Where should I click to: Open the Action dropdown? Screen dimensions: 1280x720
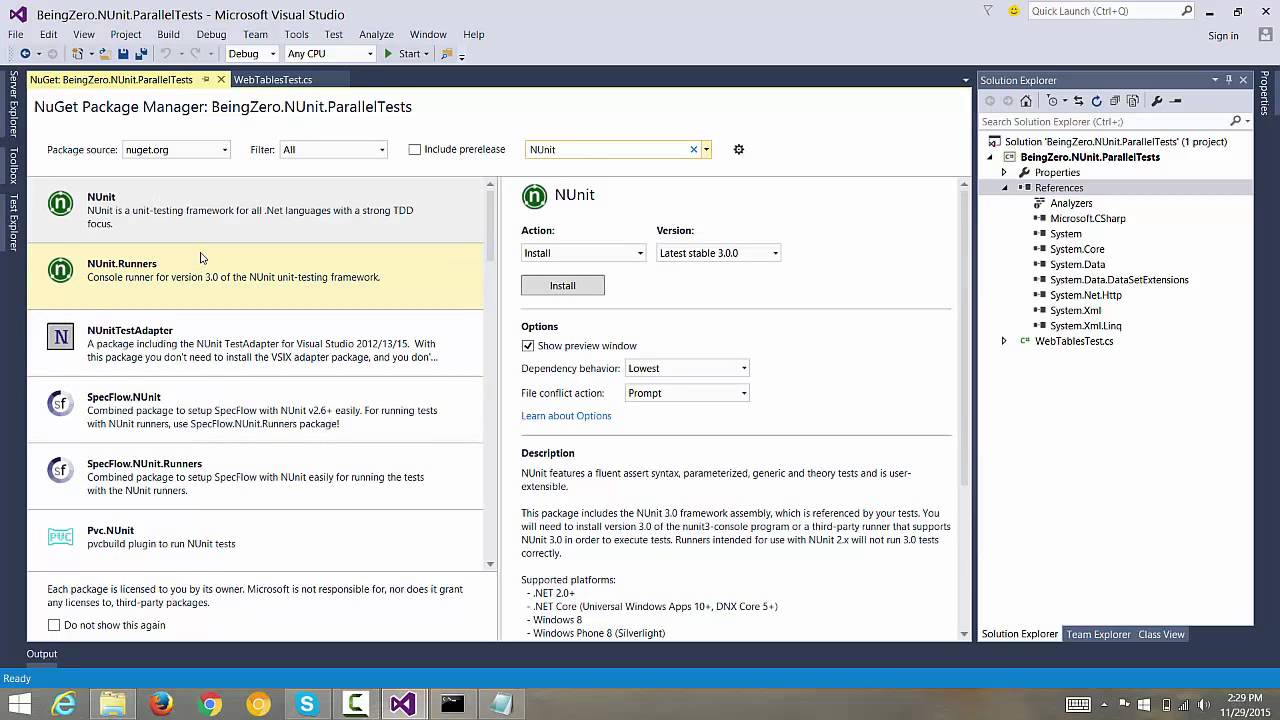point(583,253)
